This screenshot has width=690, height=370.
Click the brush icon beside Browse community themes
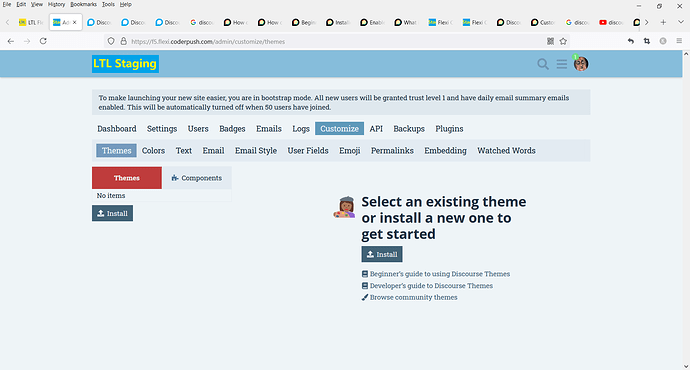365,297
